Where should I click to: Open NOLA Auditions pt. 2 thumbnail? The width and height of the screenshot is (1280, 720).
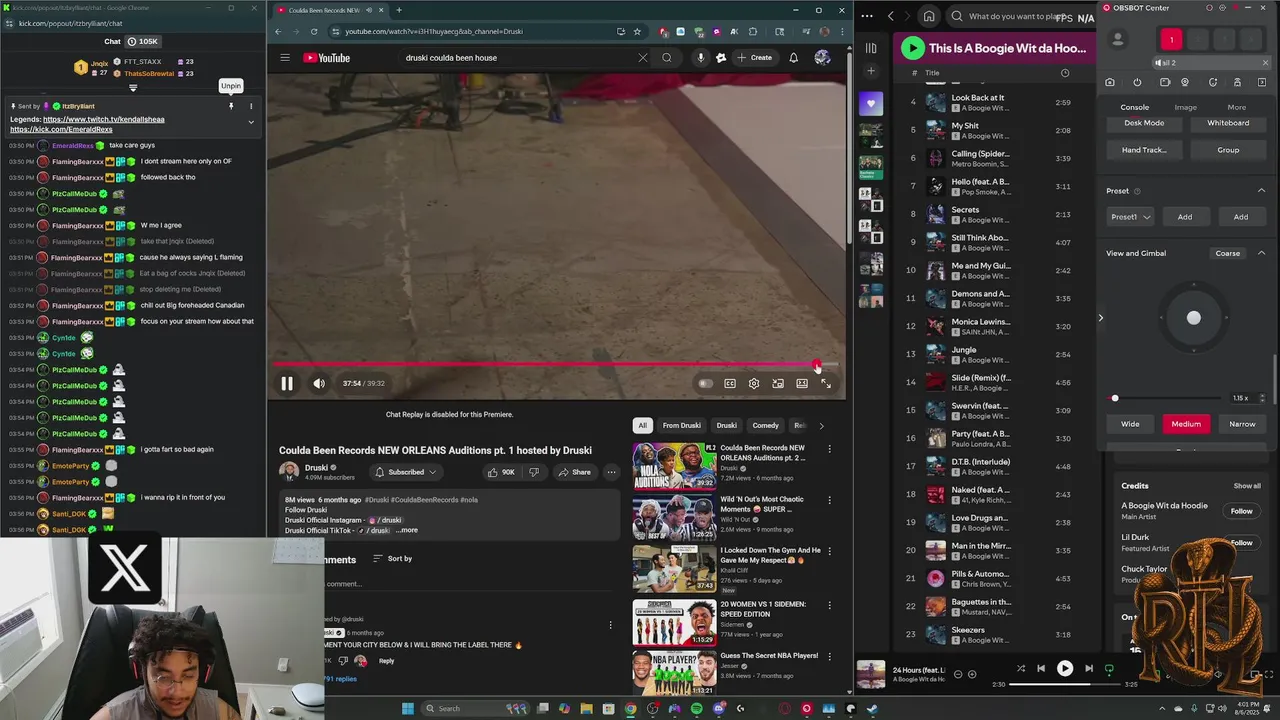pyautogui.click(x=674, y=465)
